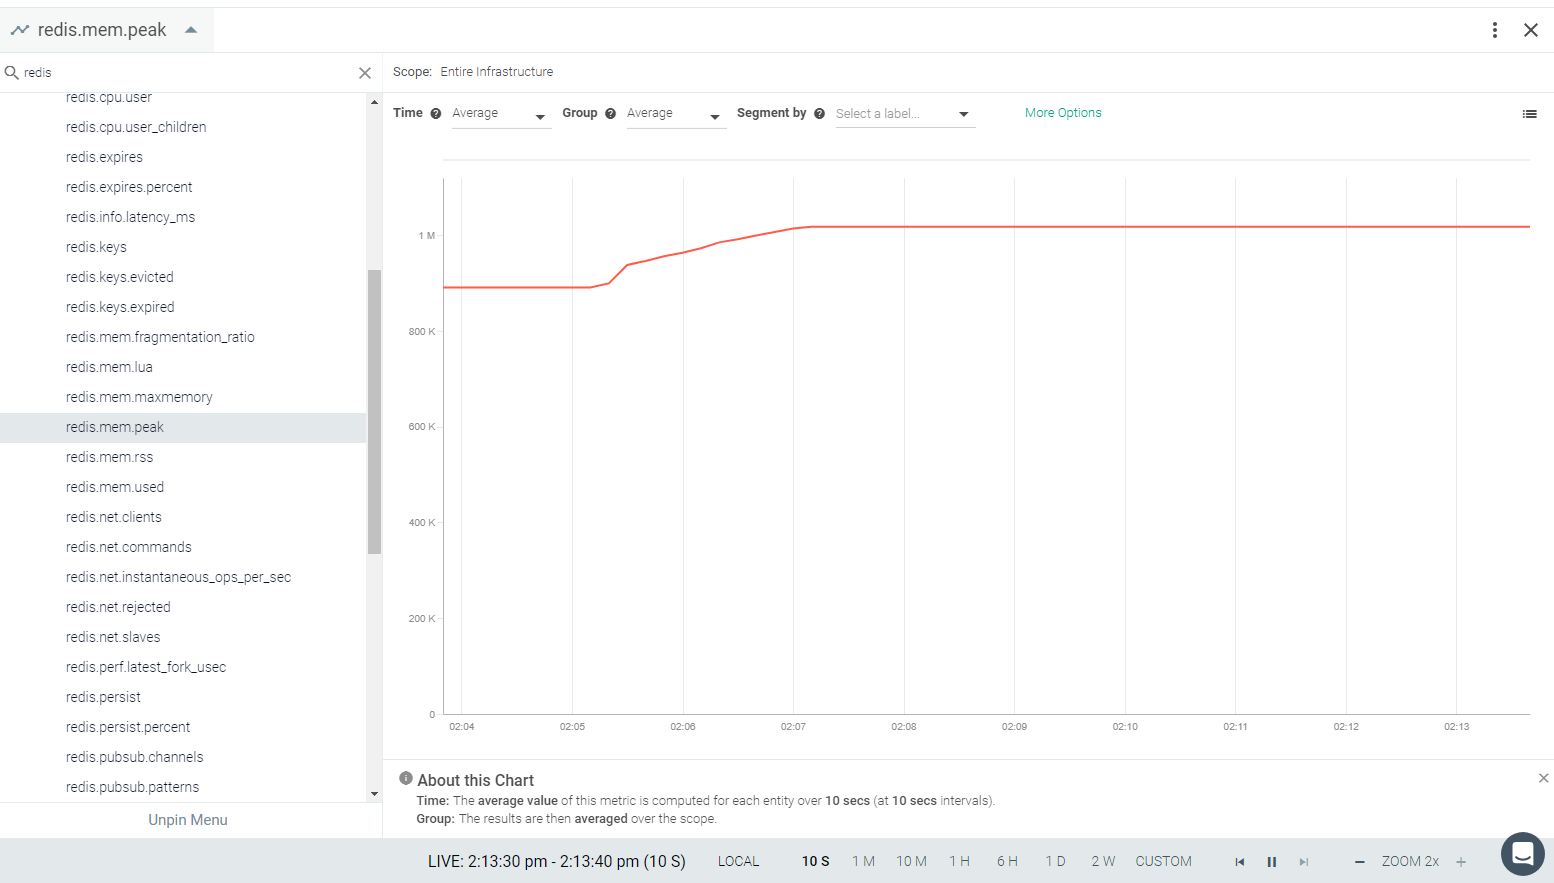Click the metric list scrollbar thumb
Screen dimensions: 1554x883
point(375,412)
